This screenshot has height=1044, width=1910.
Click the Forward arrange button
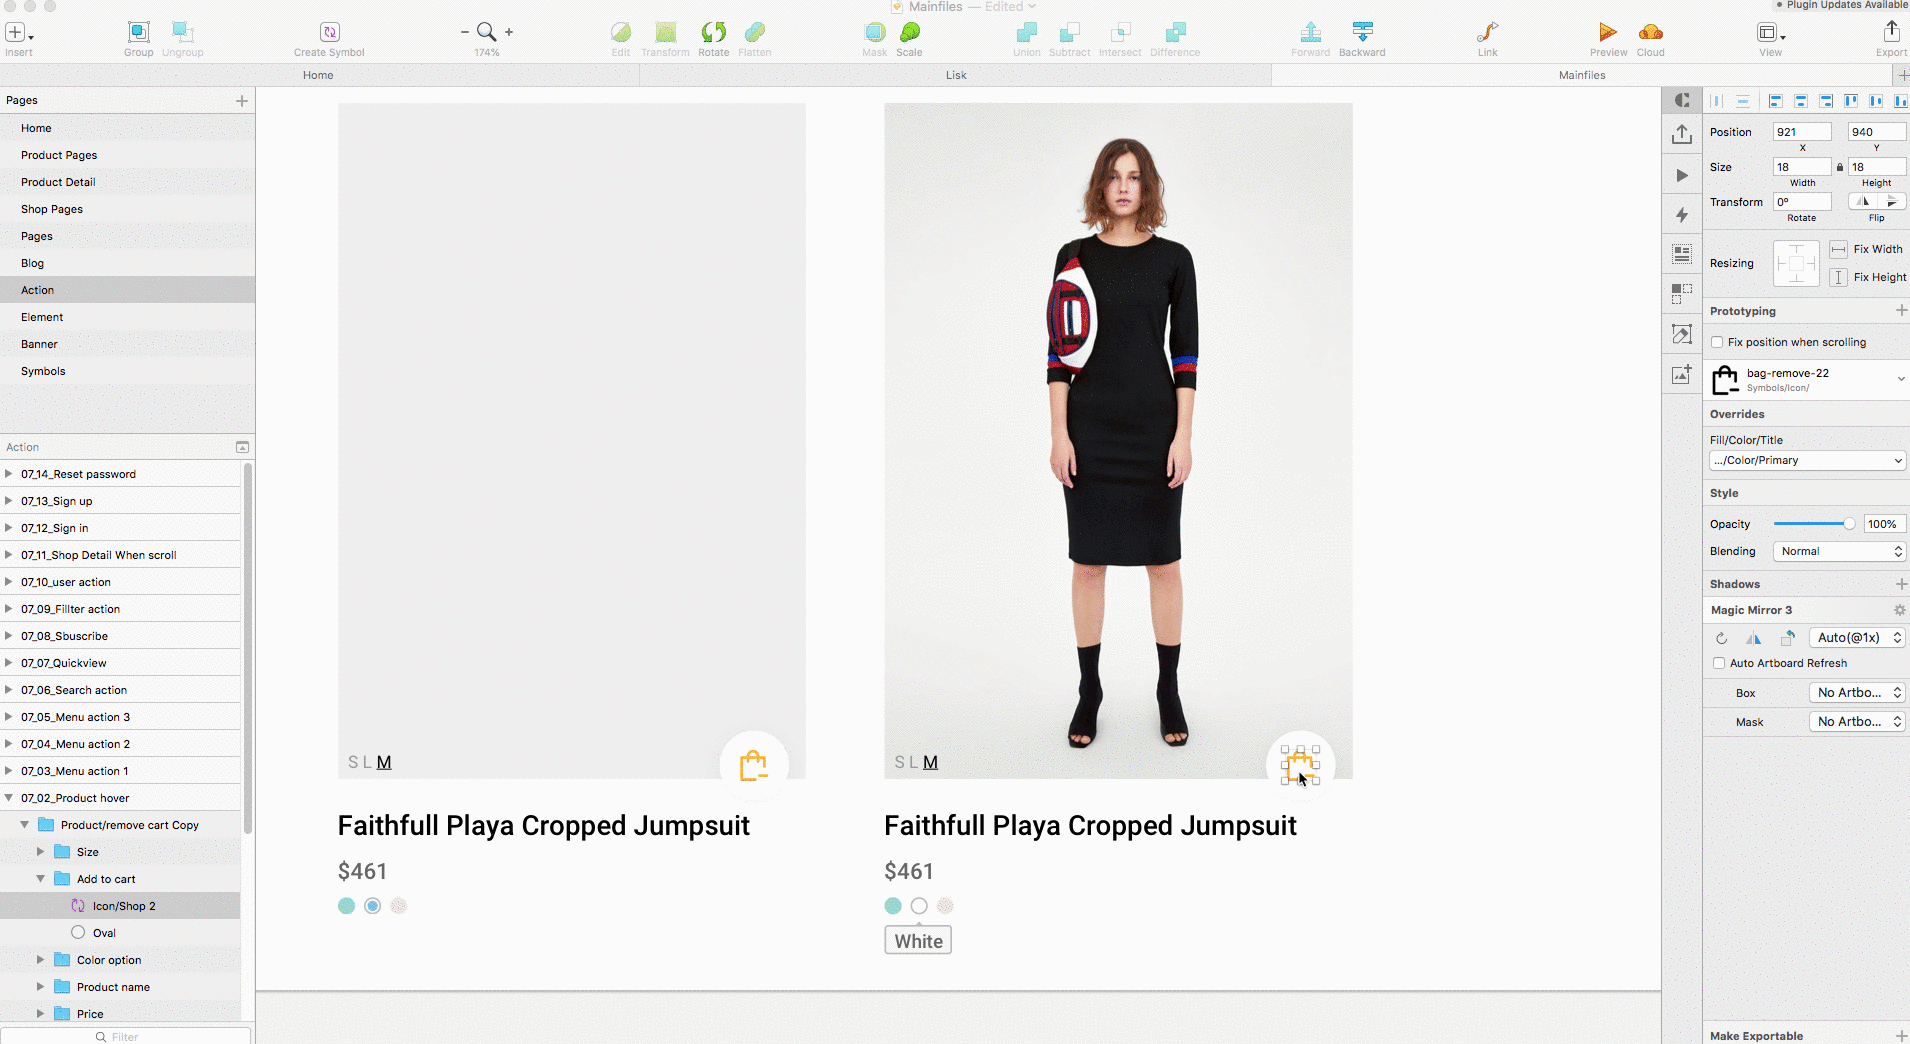click(1310, 33)
